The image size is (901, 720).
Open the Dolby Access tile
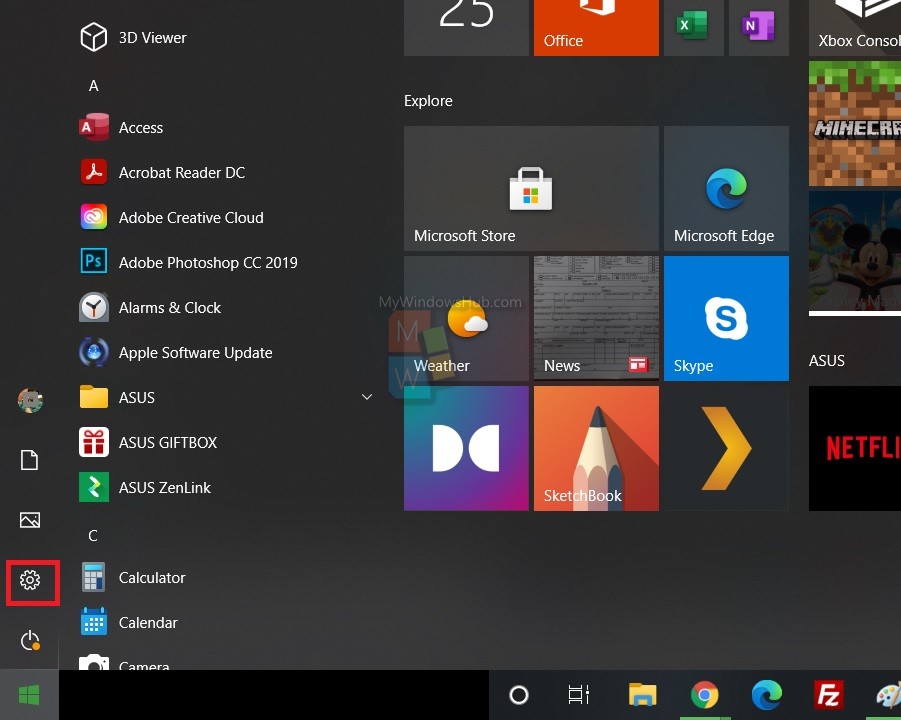[466, 448]
